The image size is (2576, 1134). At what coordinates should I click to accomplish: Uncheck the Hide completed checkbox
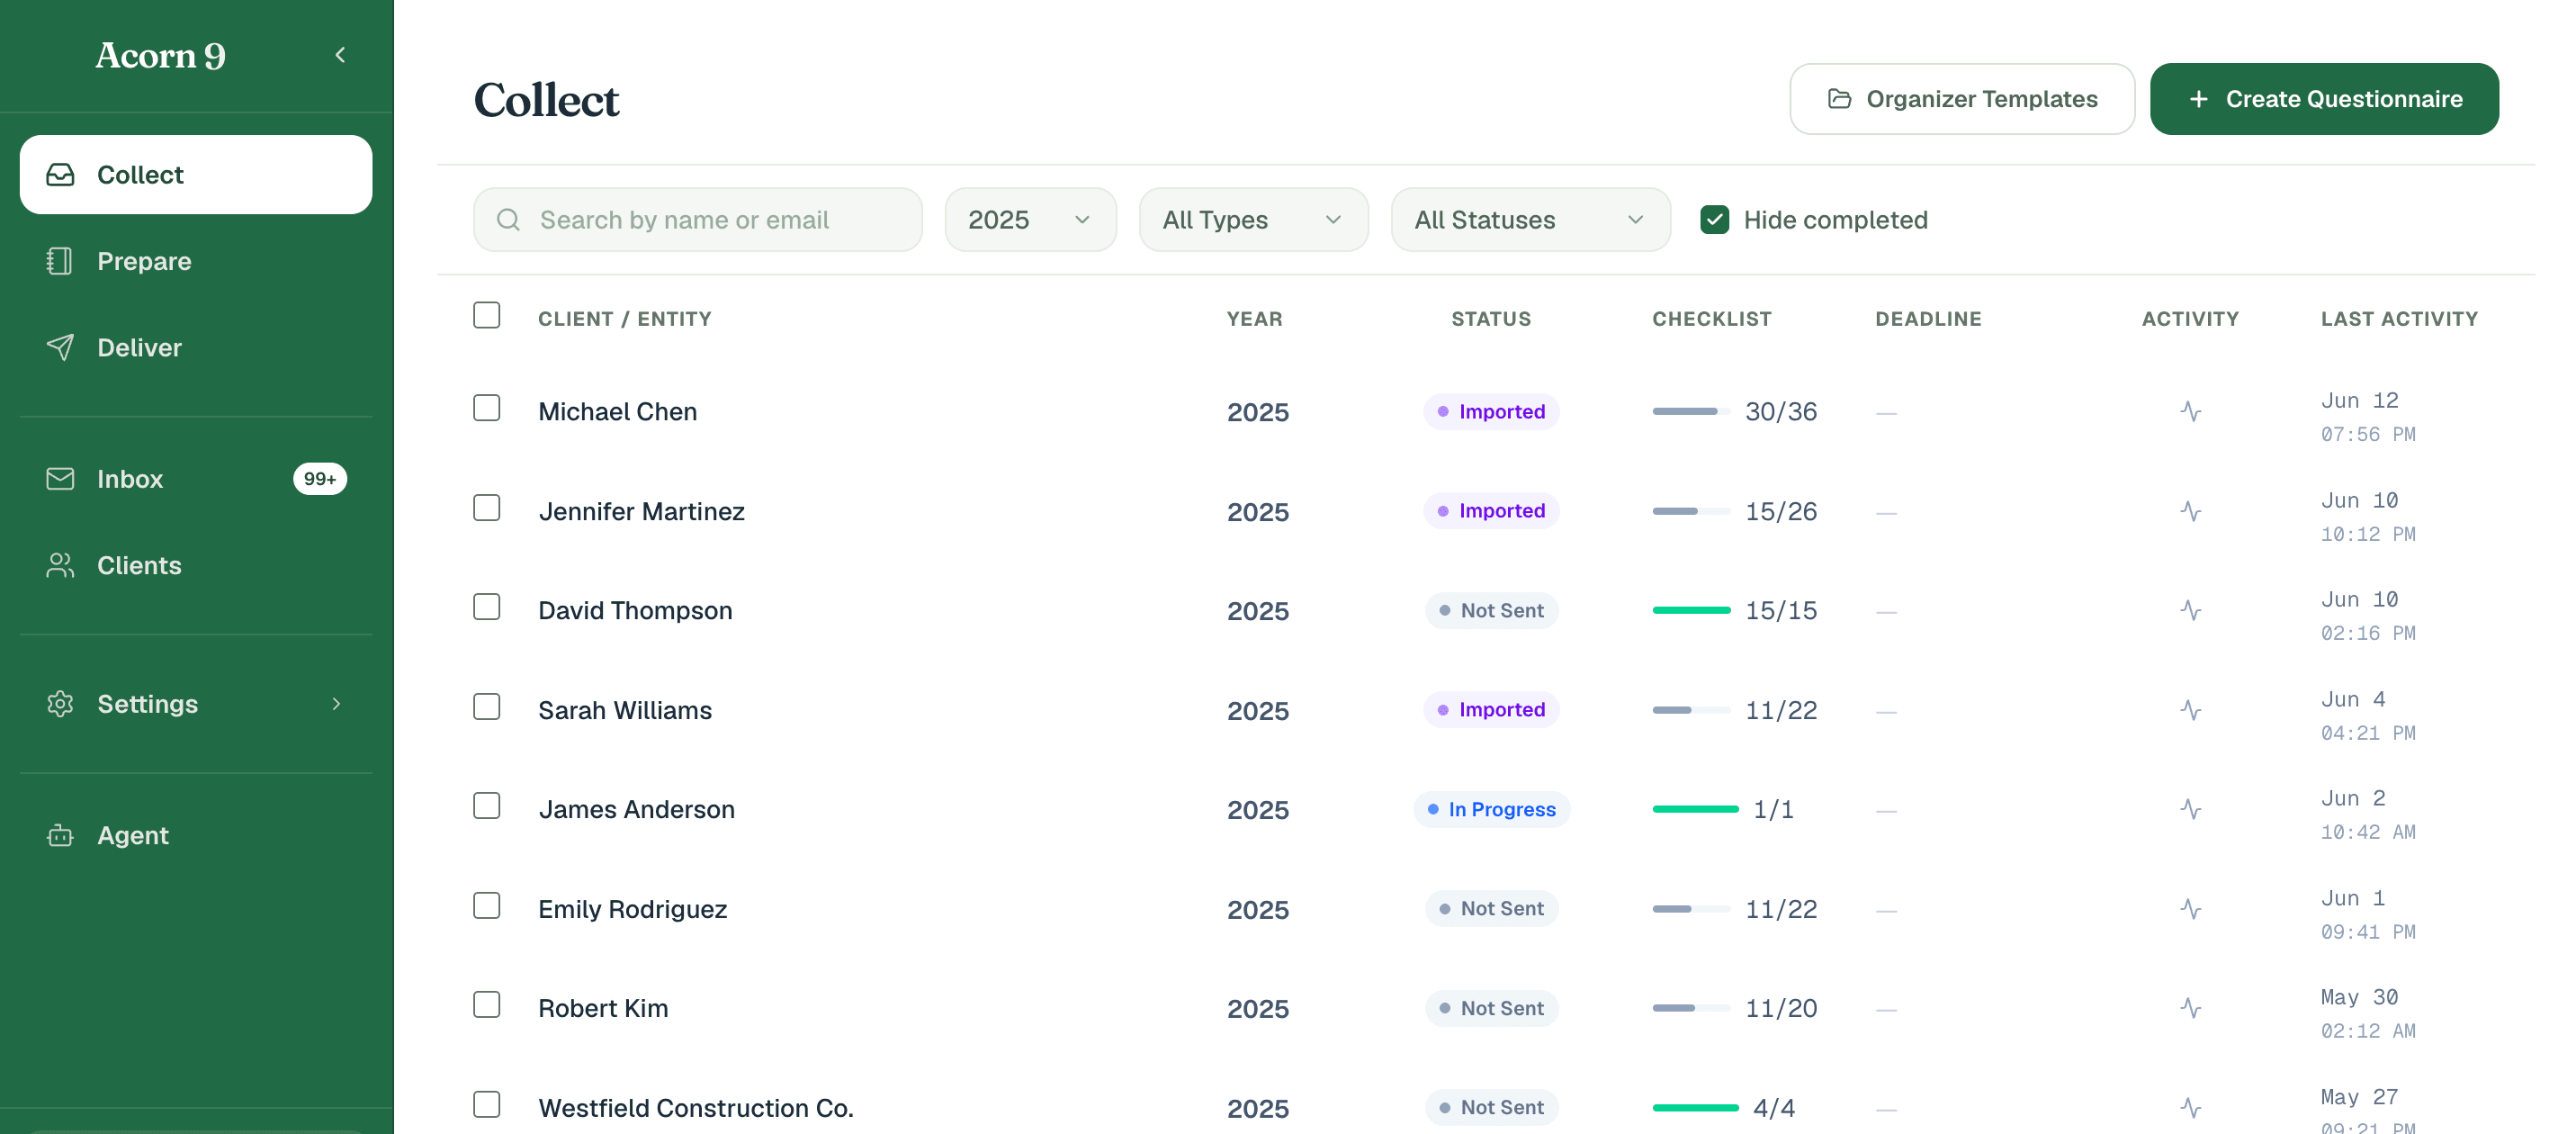point(1714,219)
